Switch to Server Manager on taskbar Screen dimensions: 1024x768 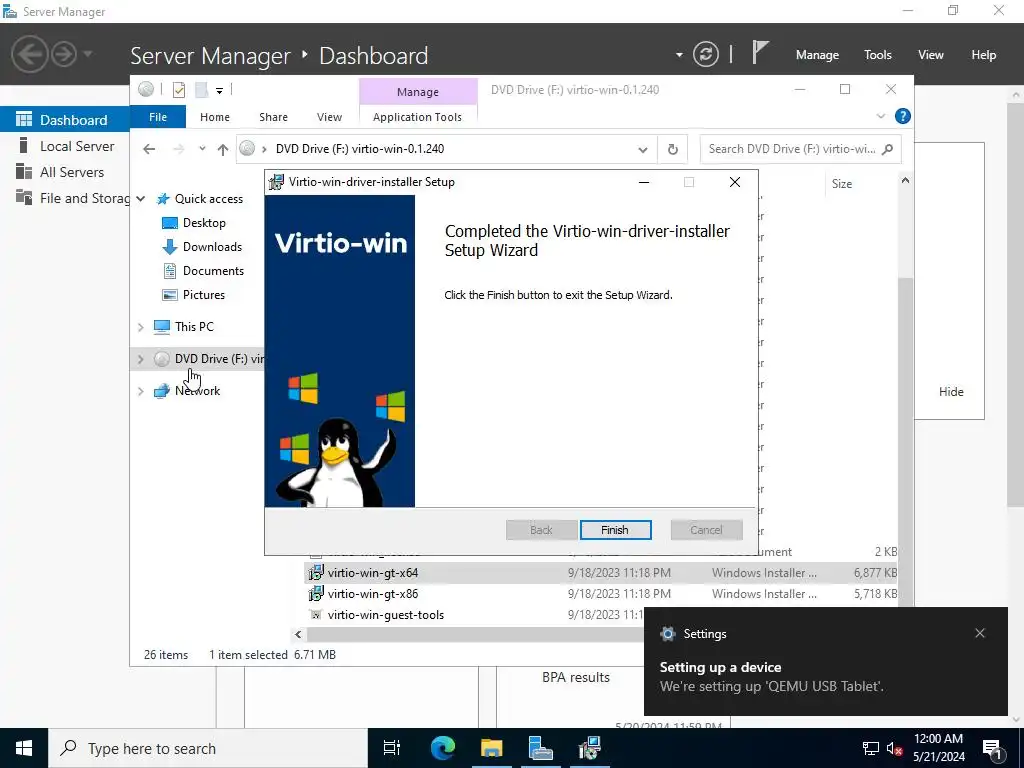(x=540, y=748)
